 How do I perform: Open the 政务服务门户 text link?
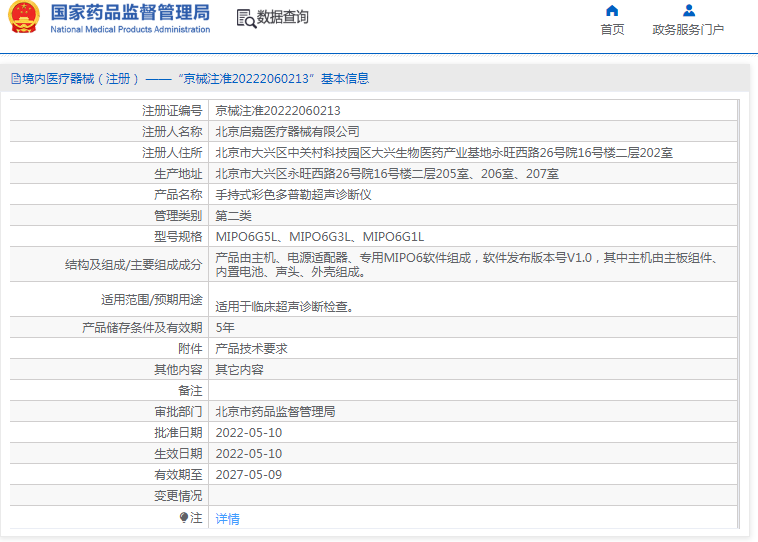click(688, 30)
